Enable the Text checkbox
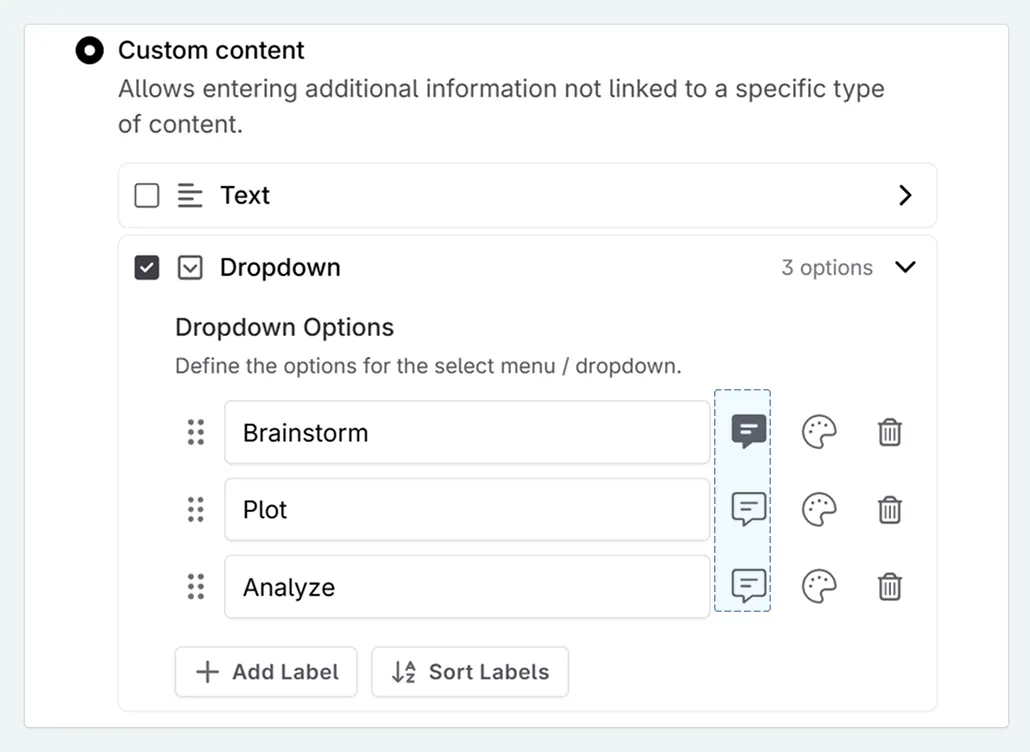1030x752 pixels. tap(147, 195)
